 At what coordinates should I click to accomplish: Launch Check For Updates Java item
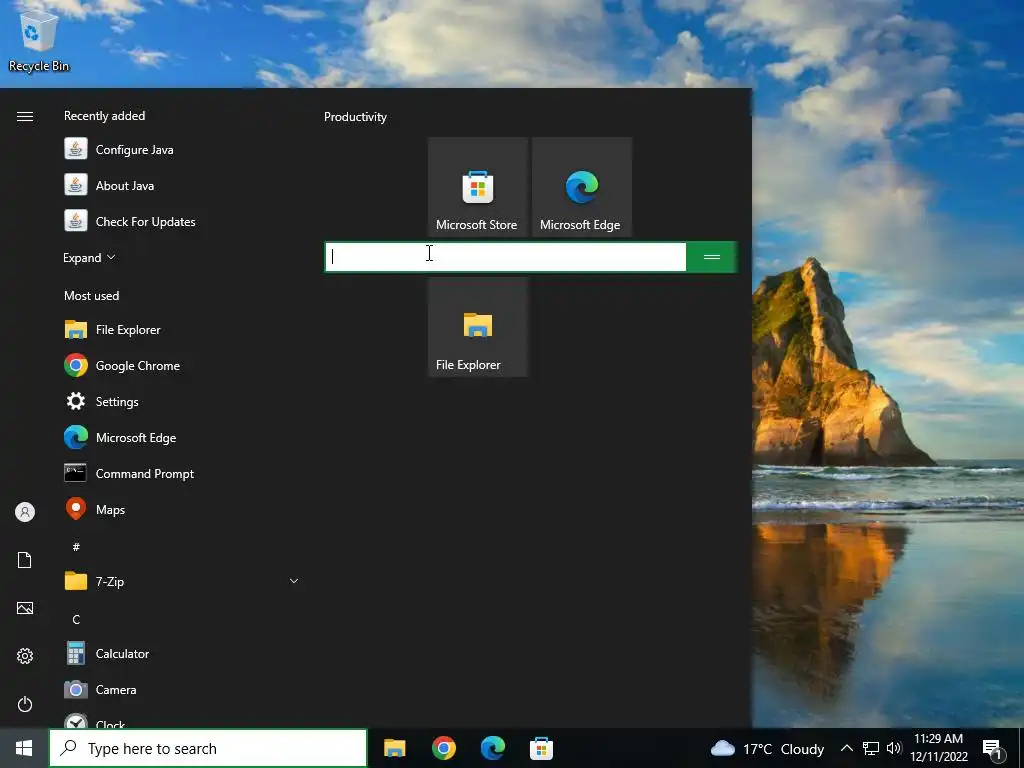click(x=183, y=221)
